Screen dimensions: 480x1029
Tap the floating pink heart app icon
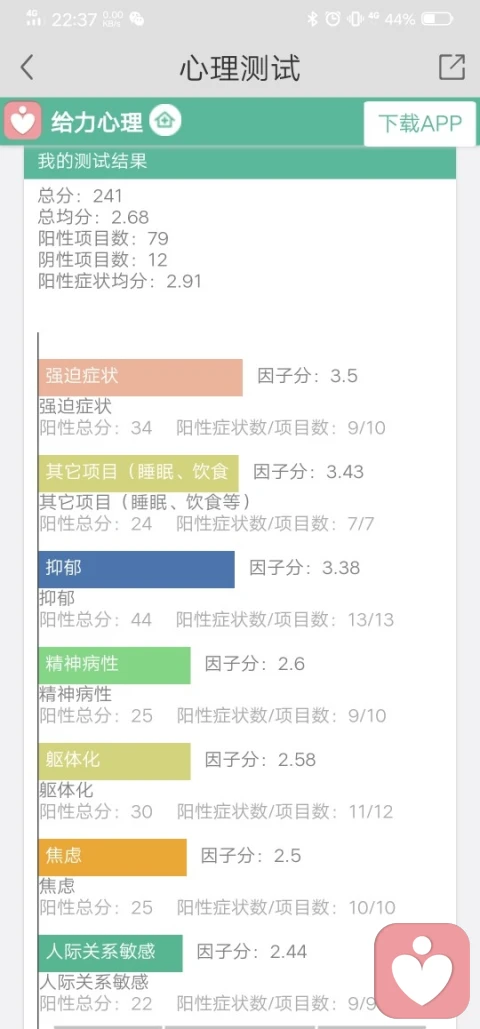click(x=422, y=971)
